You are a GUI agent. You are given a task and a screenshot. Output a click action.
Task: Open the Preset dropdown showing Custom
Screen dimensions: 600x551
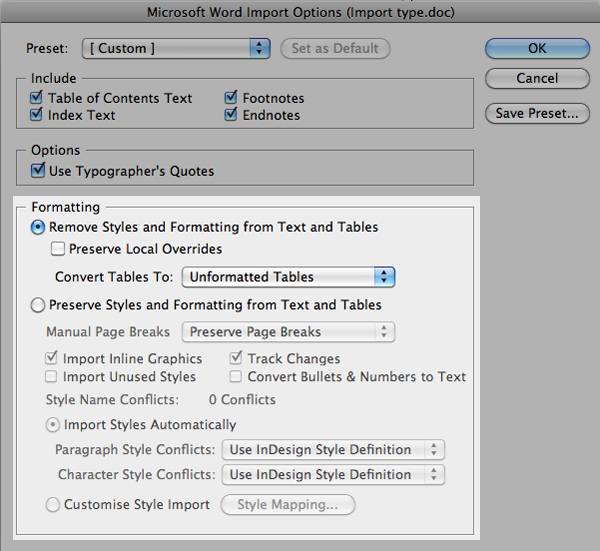click(176, 48)
